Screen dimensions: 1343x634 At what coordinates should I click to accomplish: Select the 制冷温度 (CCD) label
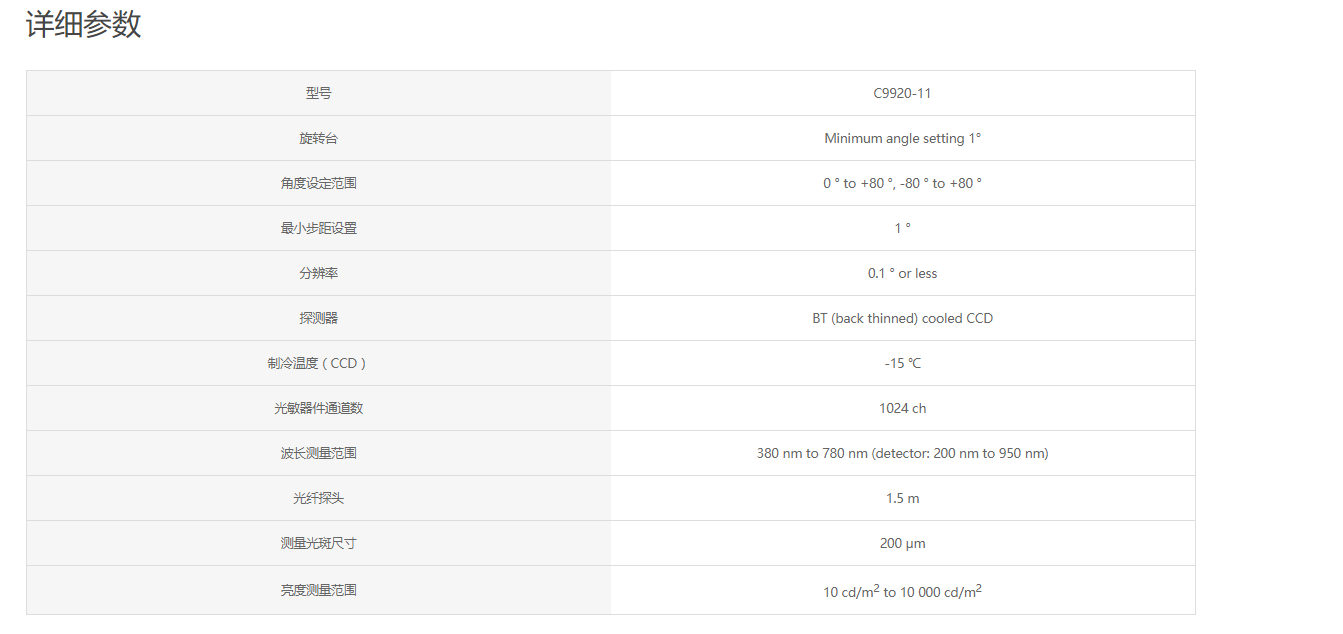tap(318, 363)
